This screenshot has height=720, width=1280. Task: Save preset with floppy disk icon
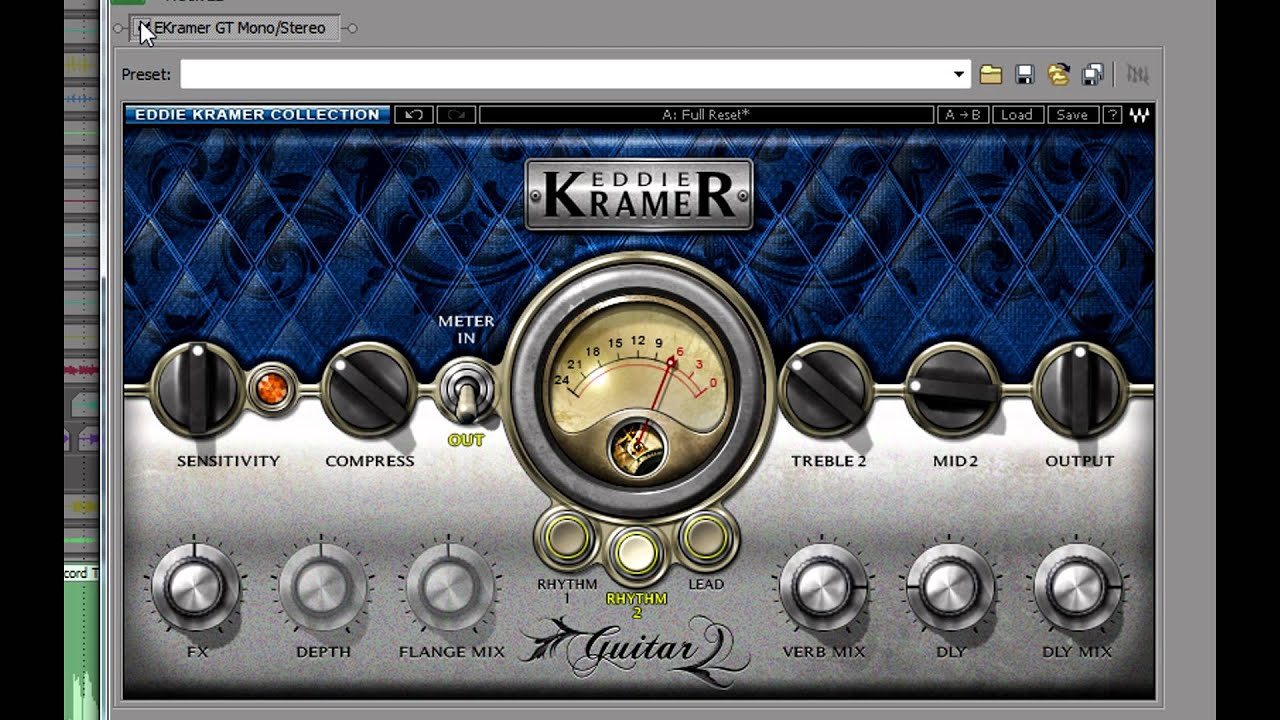pos(1024,74)
